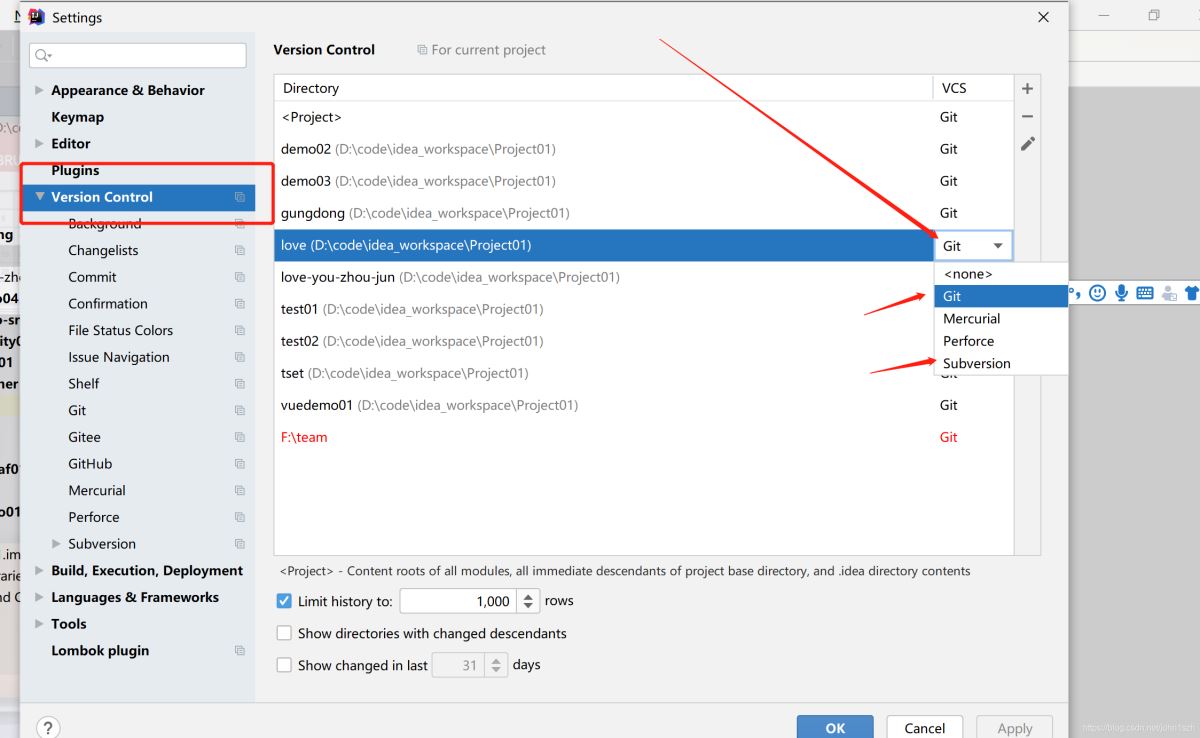Collapse the Version Control tree node
Screen dimensions: 1200x738
pyautogui.click(x=40, y=197)
